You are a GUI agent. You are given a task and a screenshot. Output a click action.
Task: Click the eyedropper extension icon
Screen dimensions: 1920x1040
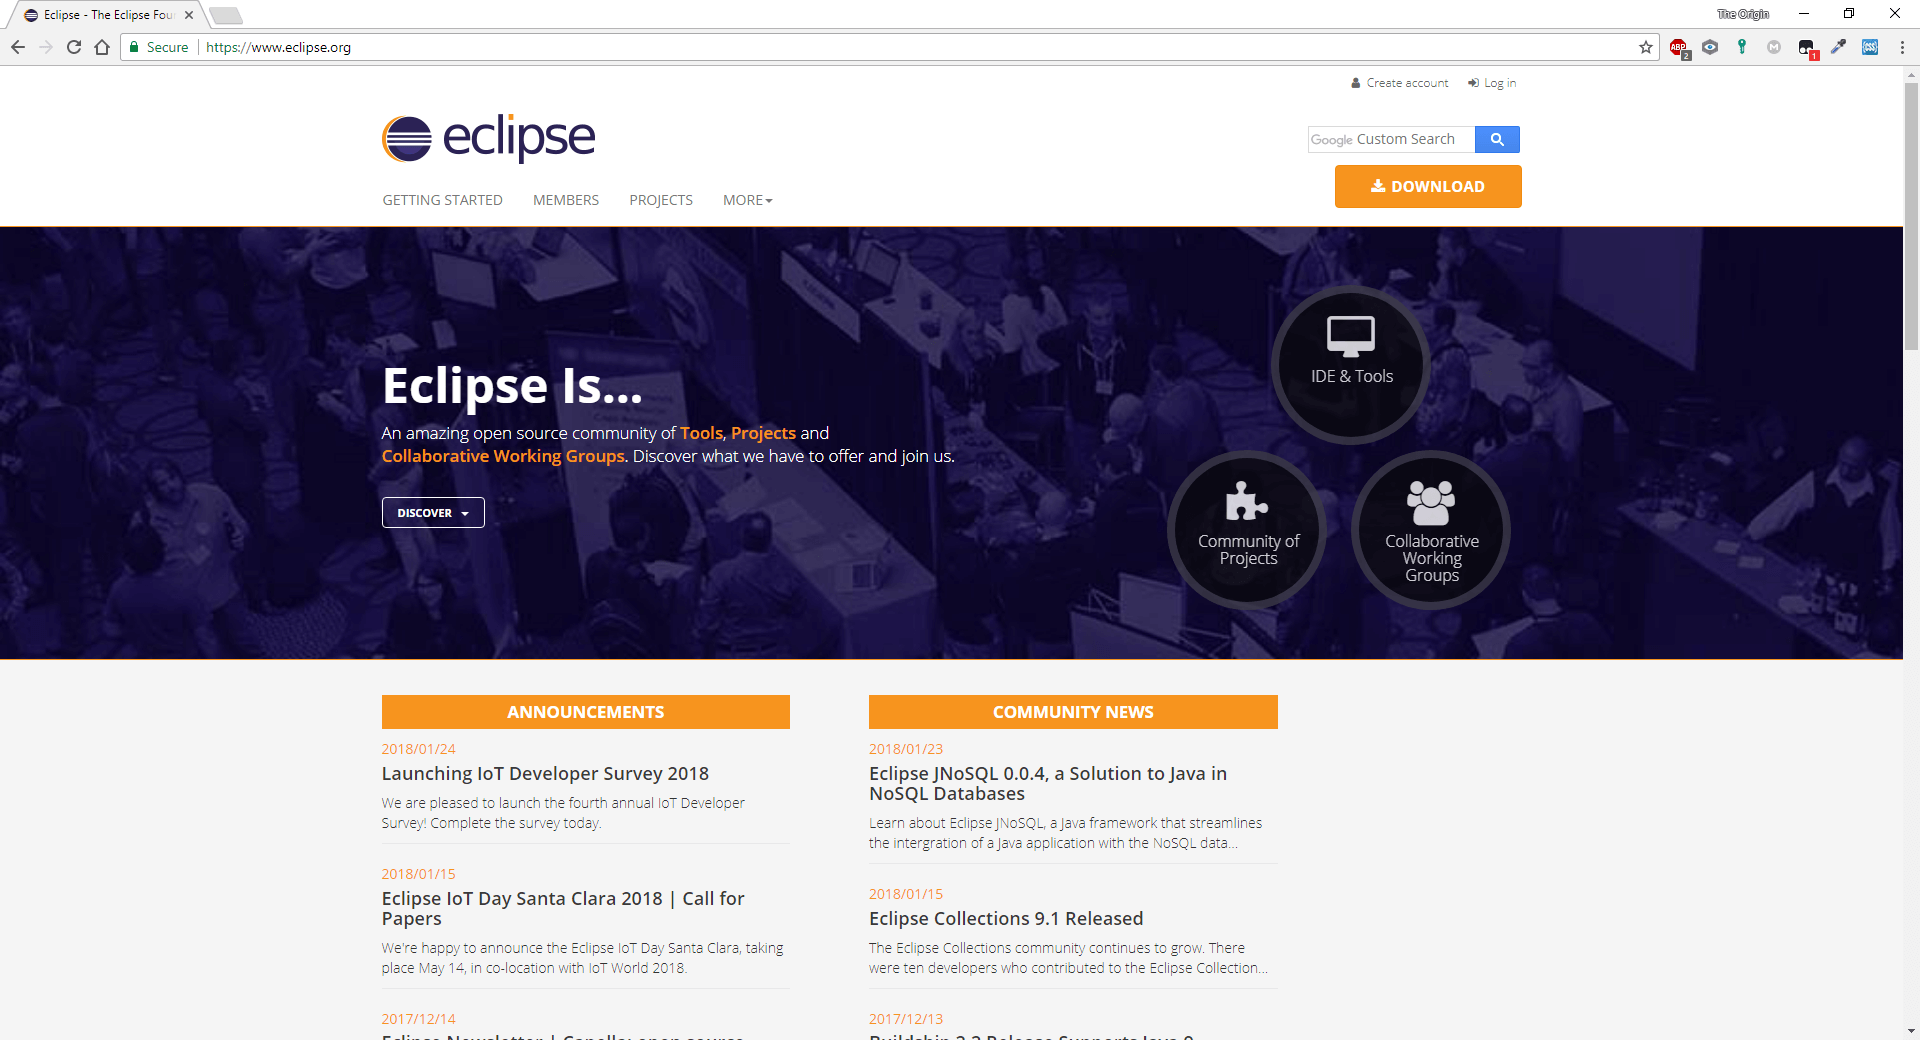point(1838,47)
